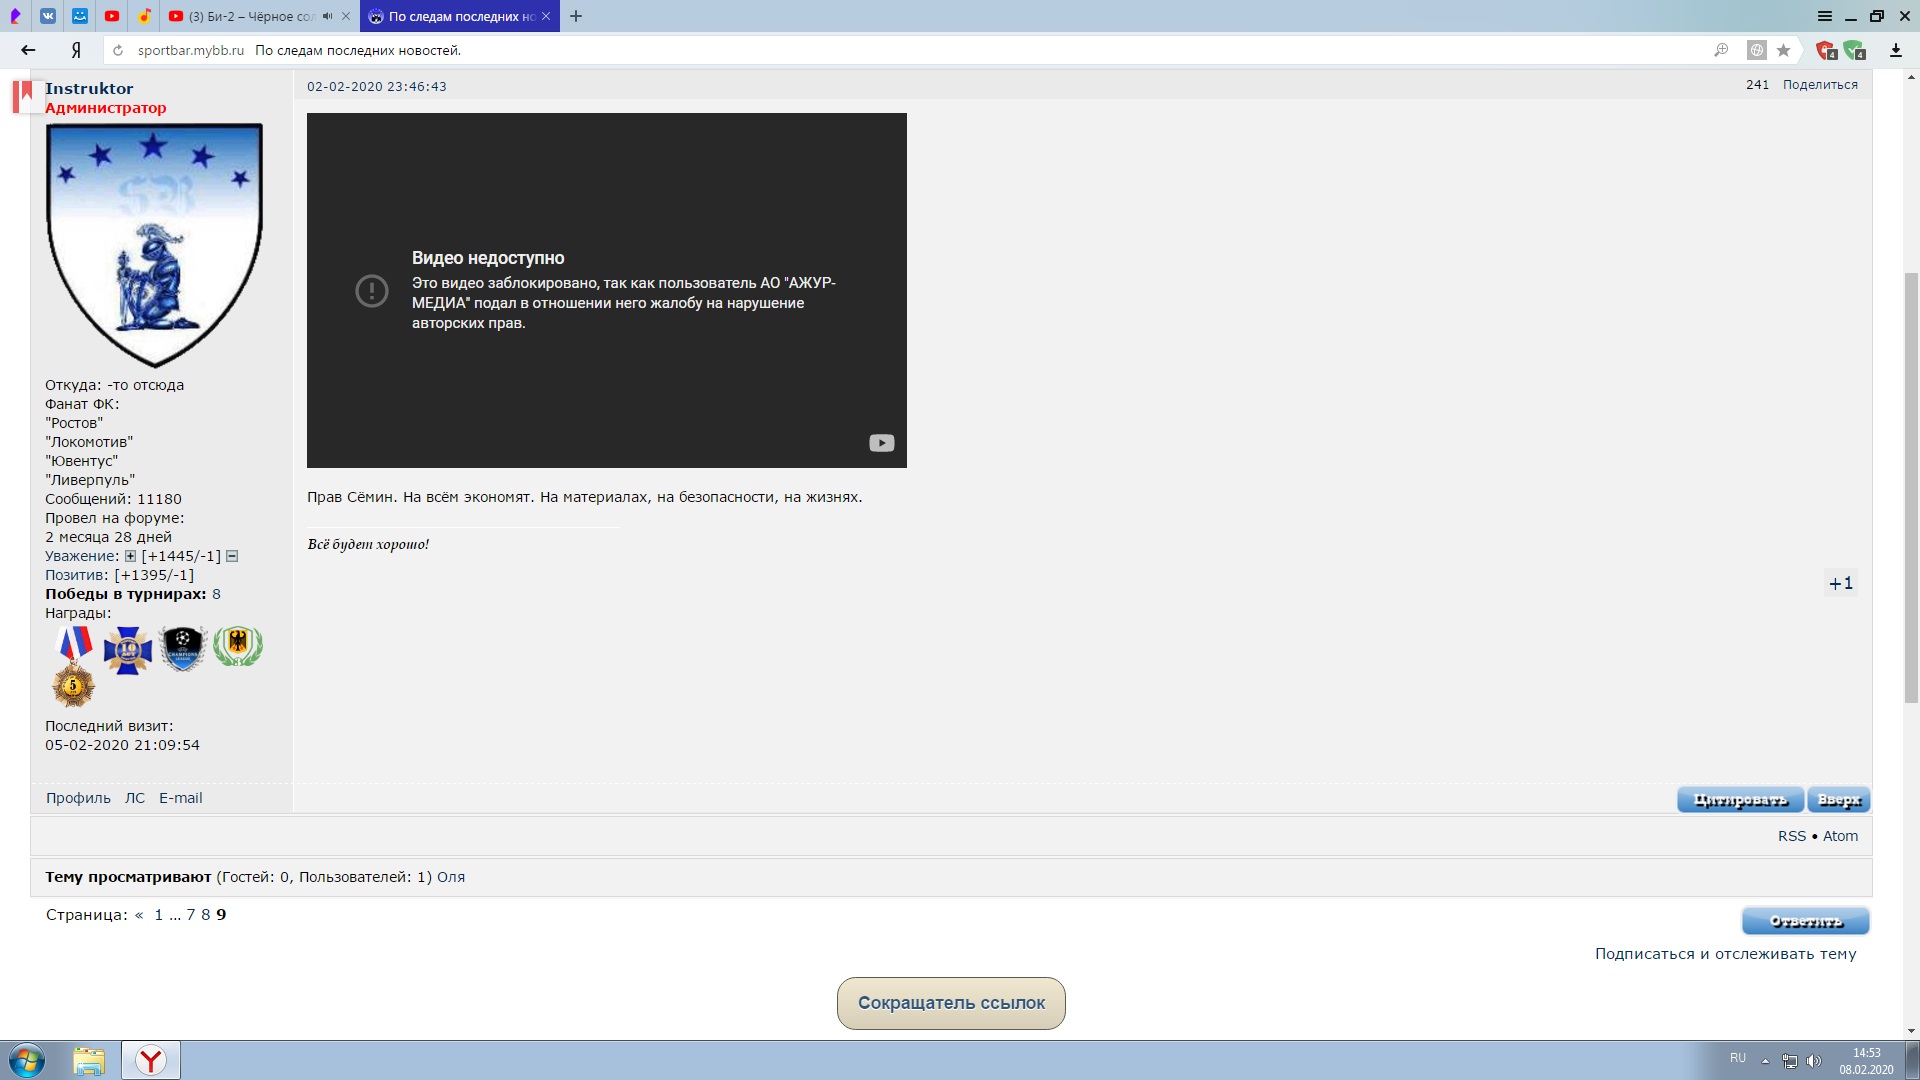The image size is (1920, 1080).
Task: Open the RU language selector in the taskbar
Action: click(1738, 1058)
